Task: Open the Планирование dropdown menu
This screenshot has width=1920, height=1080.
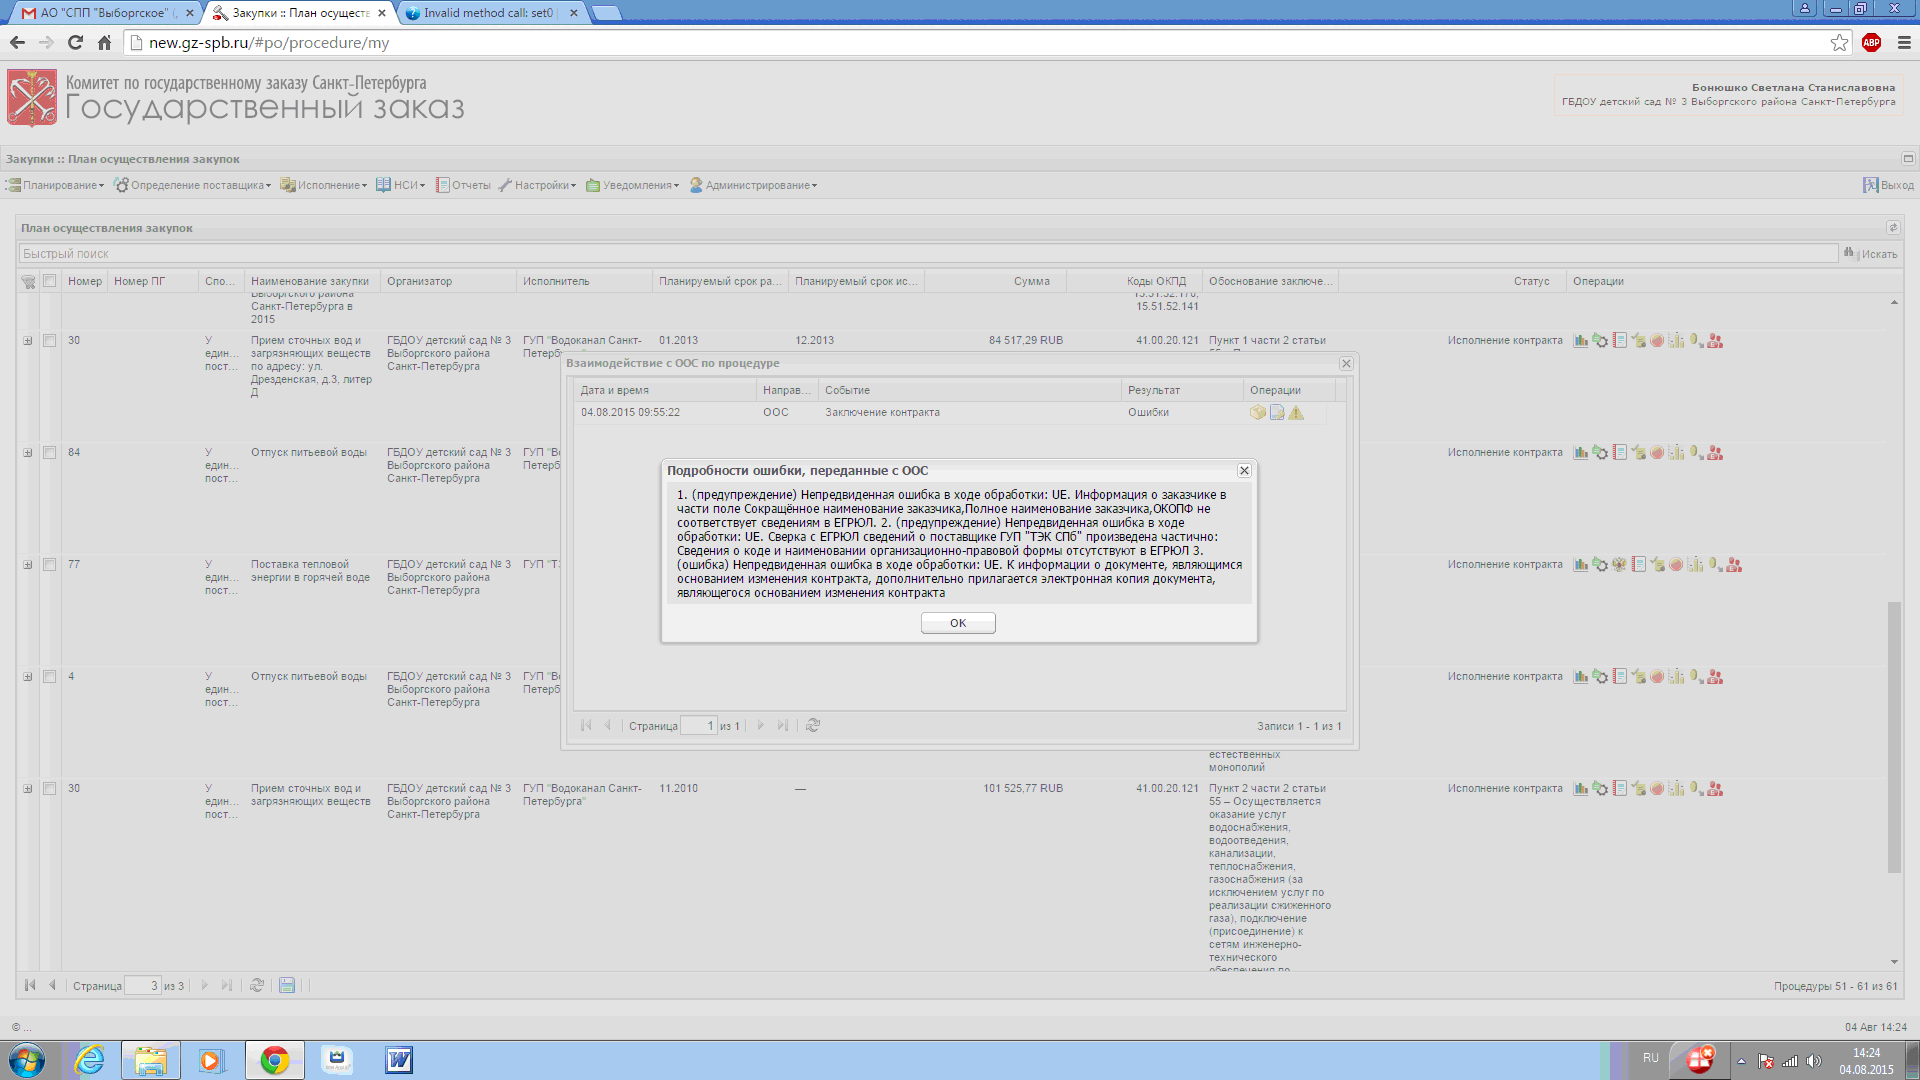Action: (x=56, y=185)
